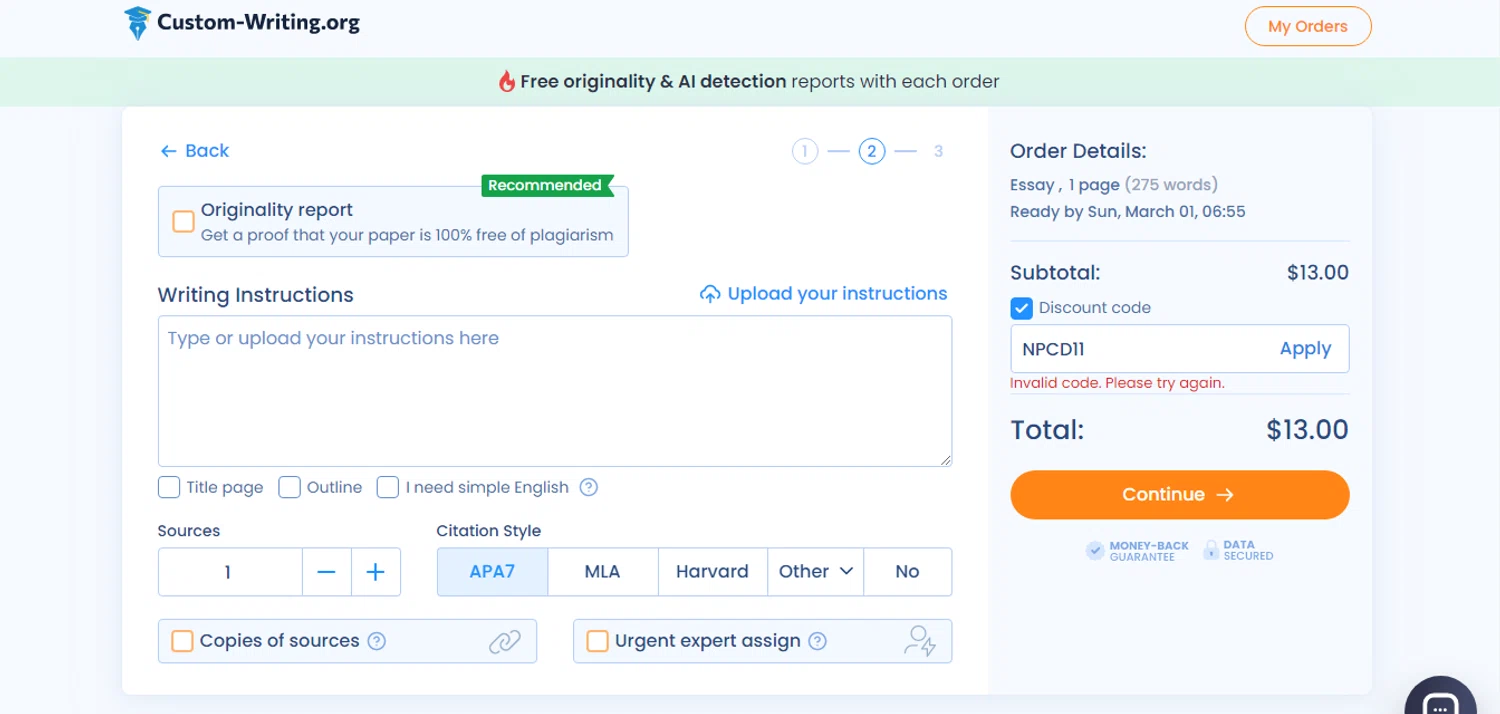This screenshot has width=1500, height=714.
Task: Click the Essay, 1 page order summary
Action: pyautogui.click(x=1114, y=185)
